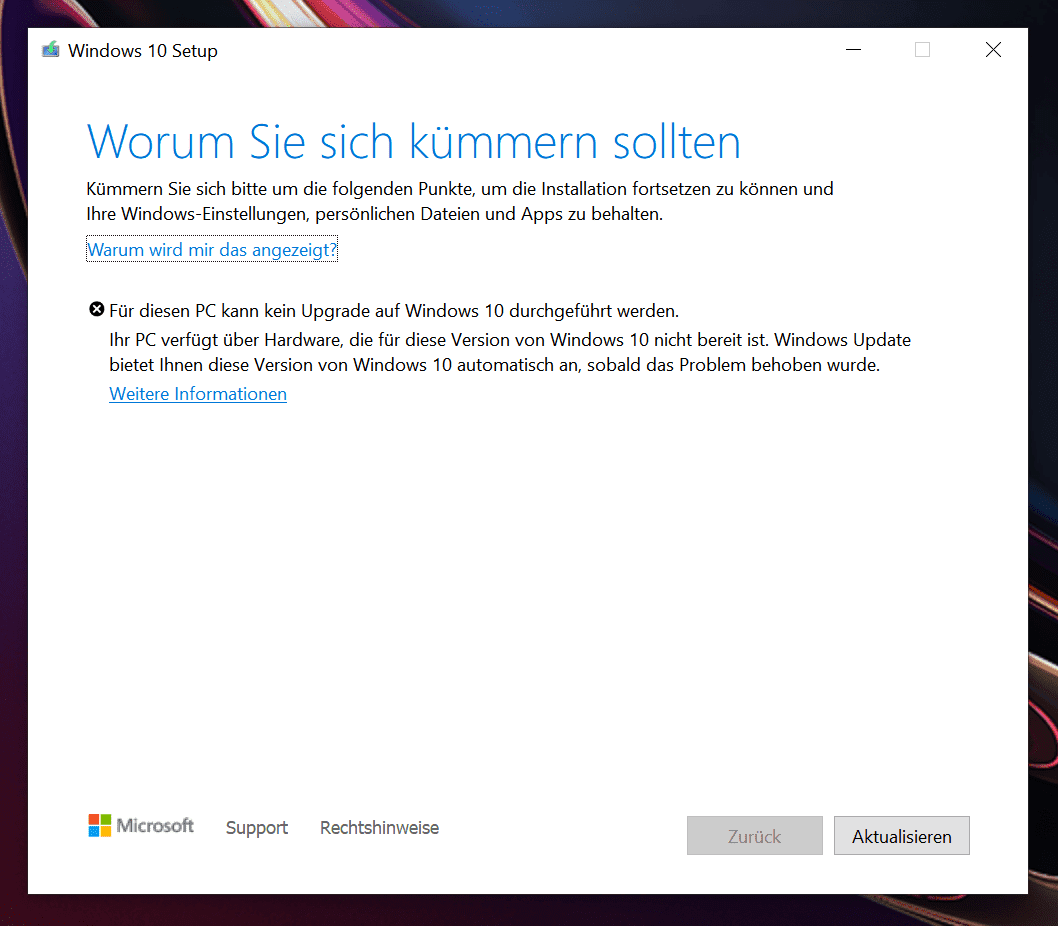This screenshot has height=926, width=1058.
Task: Open the Rechtshinweise link
Action: 379,828
